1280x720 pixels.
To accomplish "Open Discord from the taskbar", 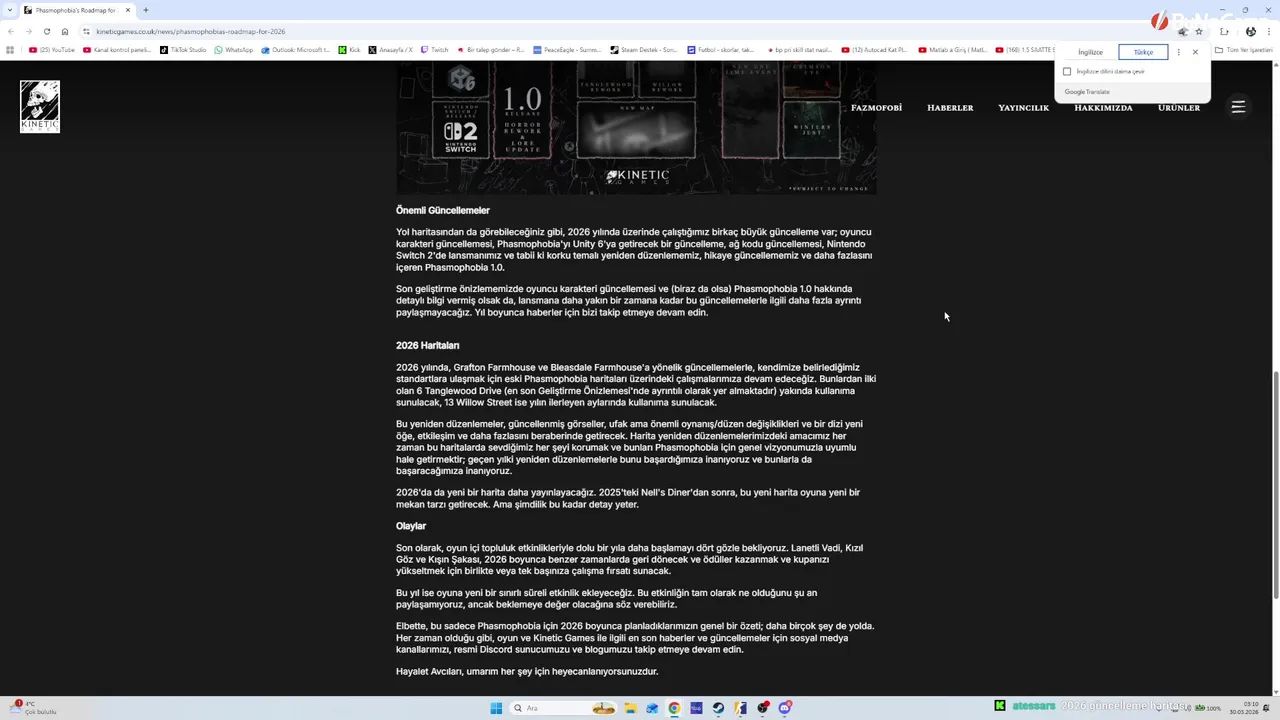I will click(x=785, y=708).
